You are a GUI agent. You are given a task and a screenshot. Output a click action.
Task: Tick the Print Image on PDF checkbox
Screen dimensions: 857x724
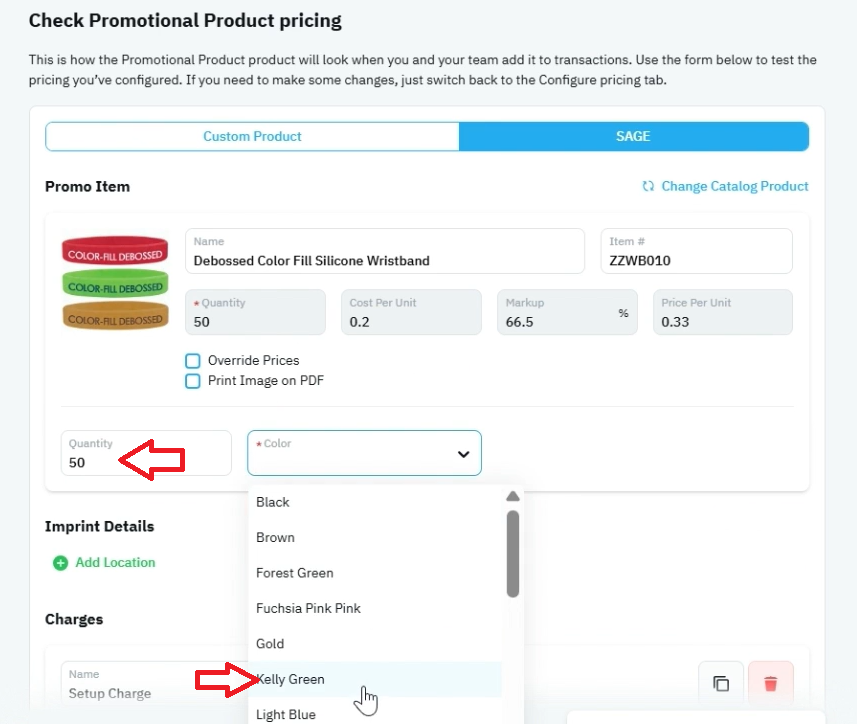click(192, 381)
